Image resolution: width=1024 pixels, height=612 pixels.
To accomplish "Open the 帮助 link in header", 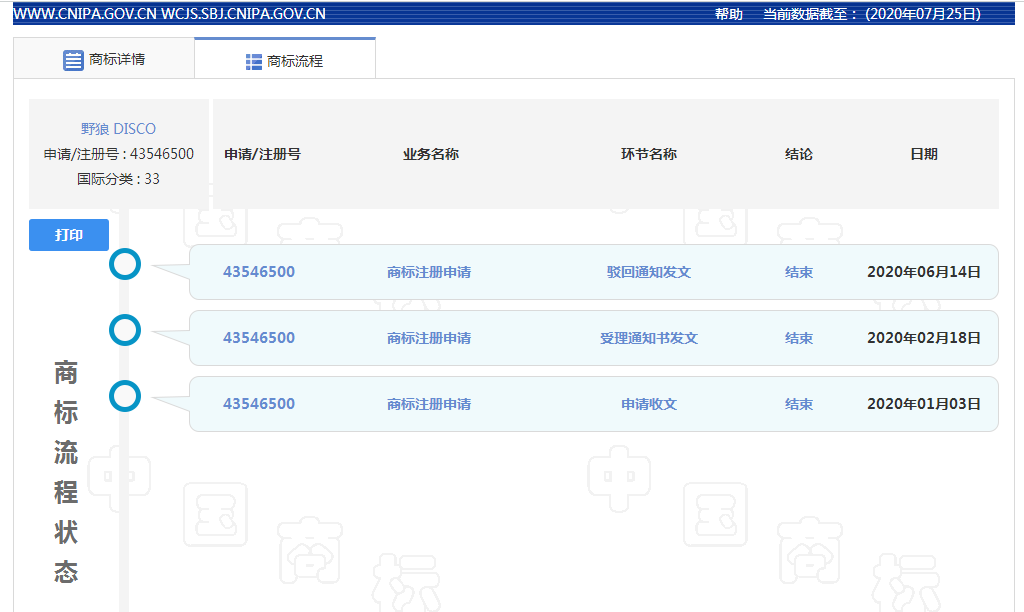I will point(729,14).
